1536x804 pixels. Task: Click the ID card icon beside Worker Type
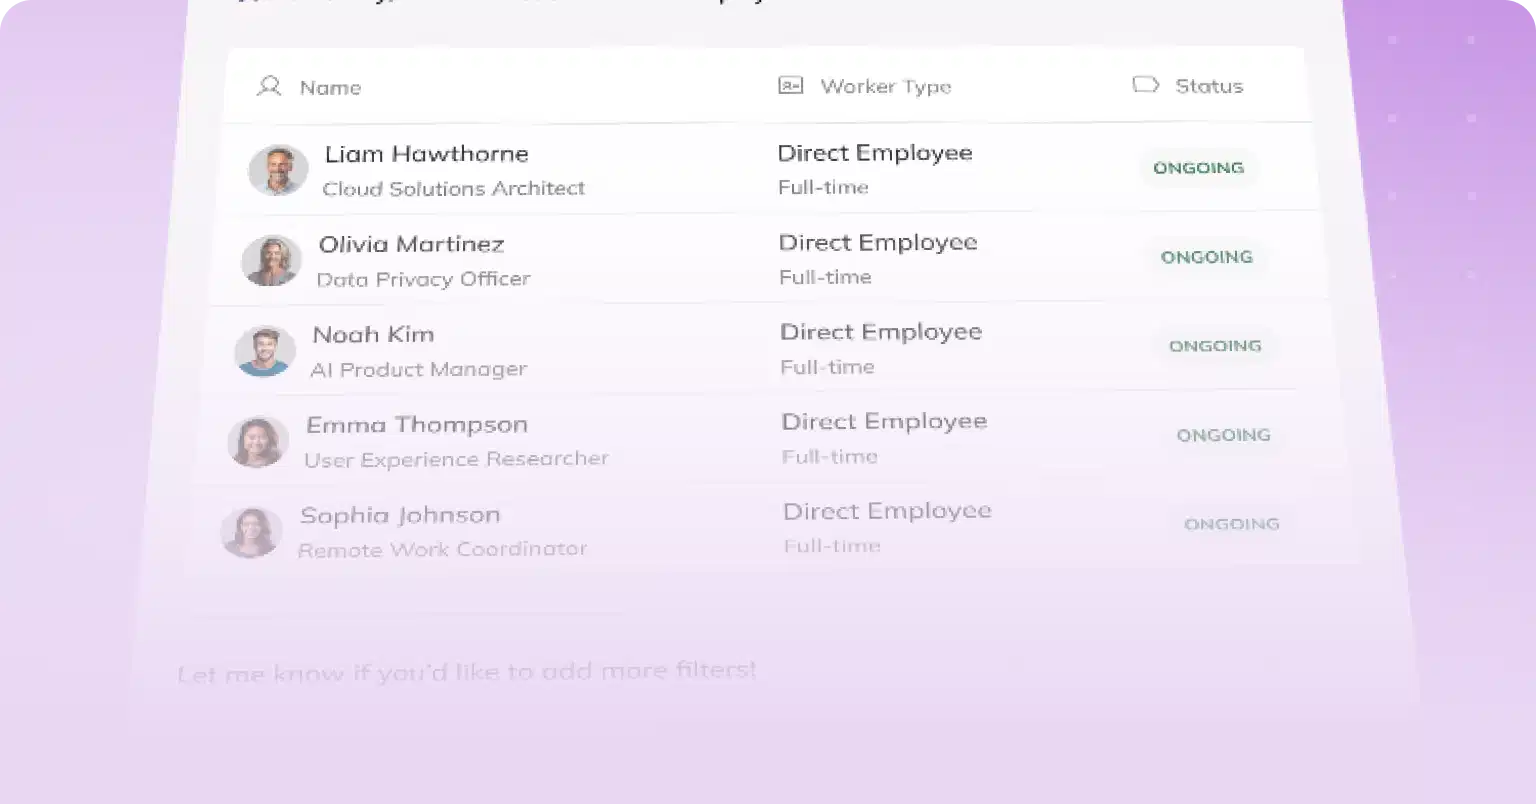[x=791, y=86]
